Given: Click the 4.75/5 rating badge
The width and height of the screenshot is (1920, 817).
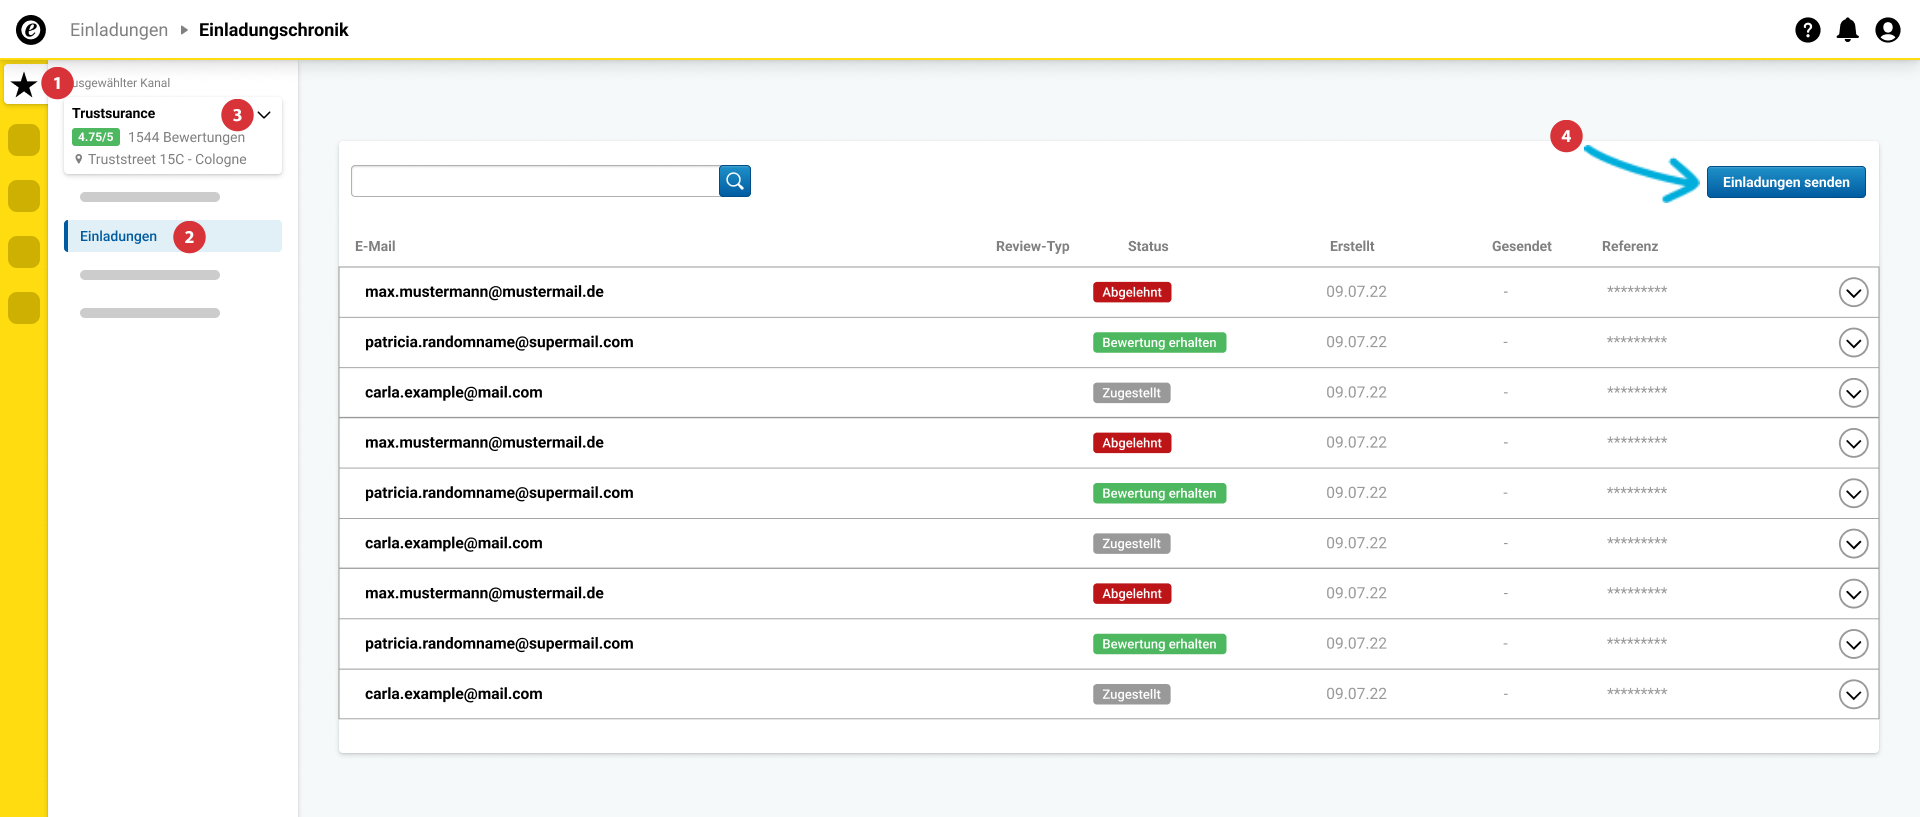Looking at the screenshot, I should click(96, 137).
